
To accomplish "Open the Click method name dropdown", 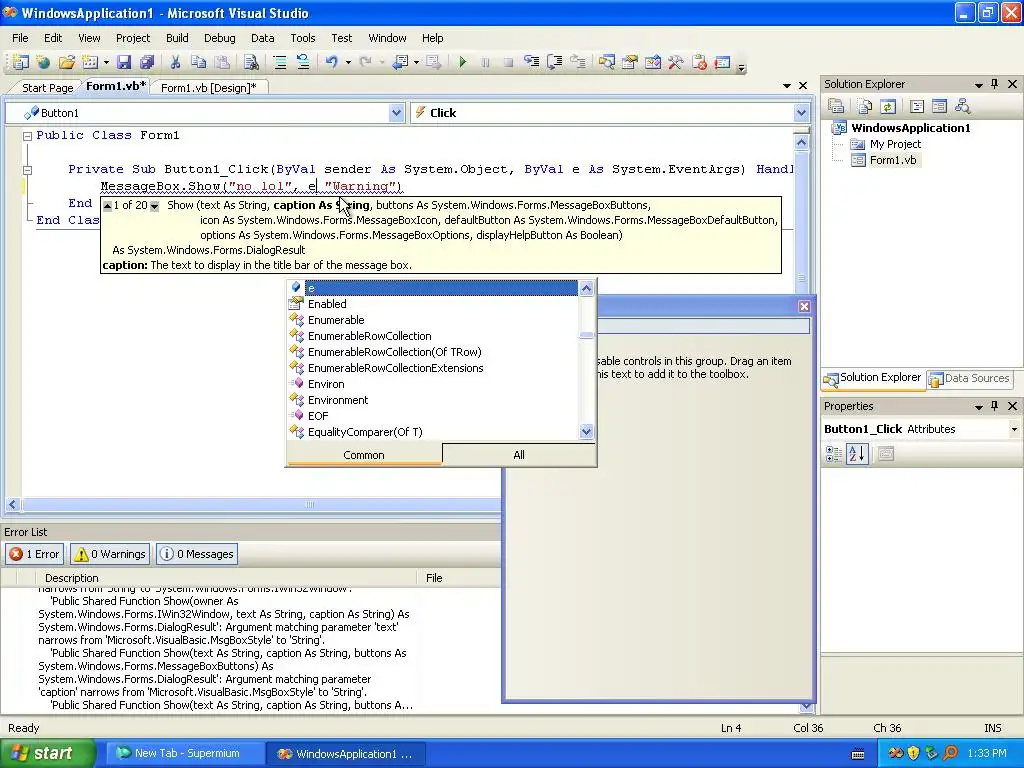I will click(801, 113).
